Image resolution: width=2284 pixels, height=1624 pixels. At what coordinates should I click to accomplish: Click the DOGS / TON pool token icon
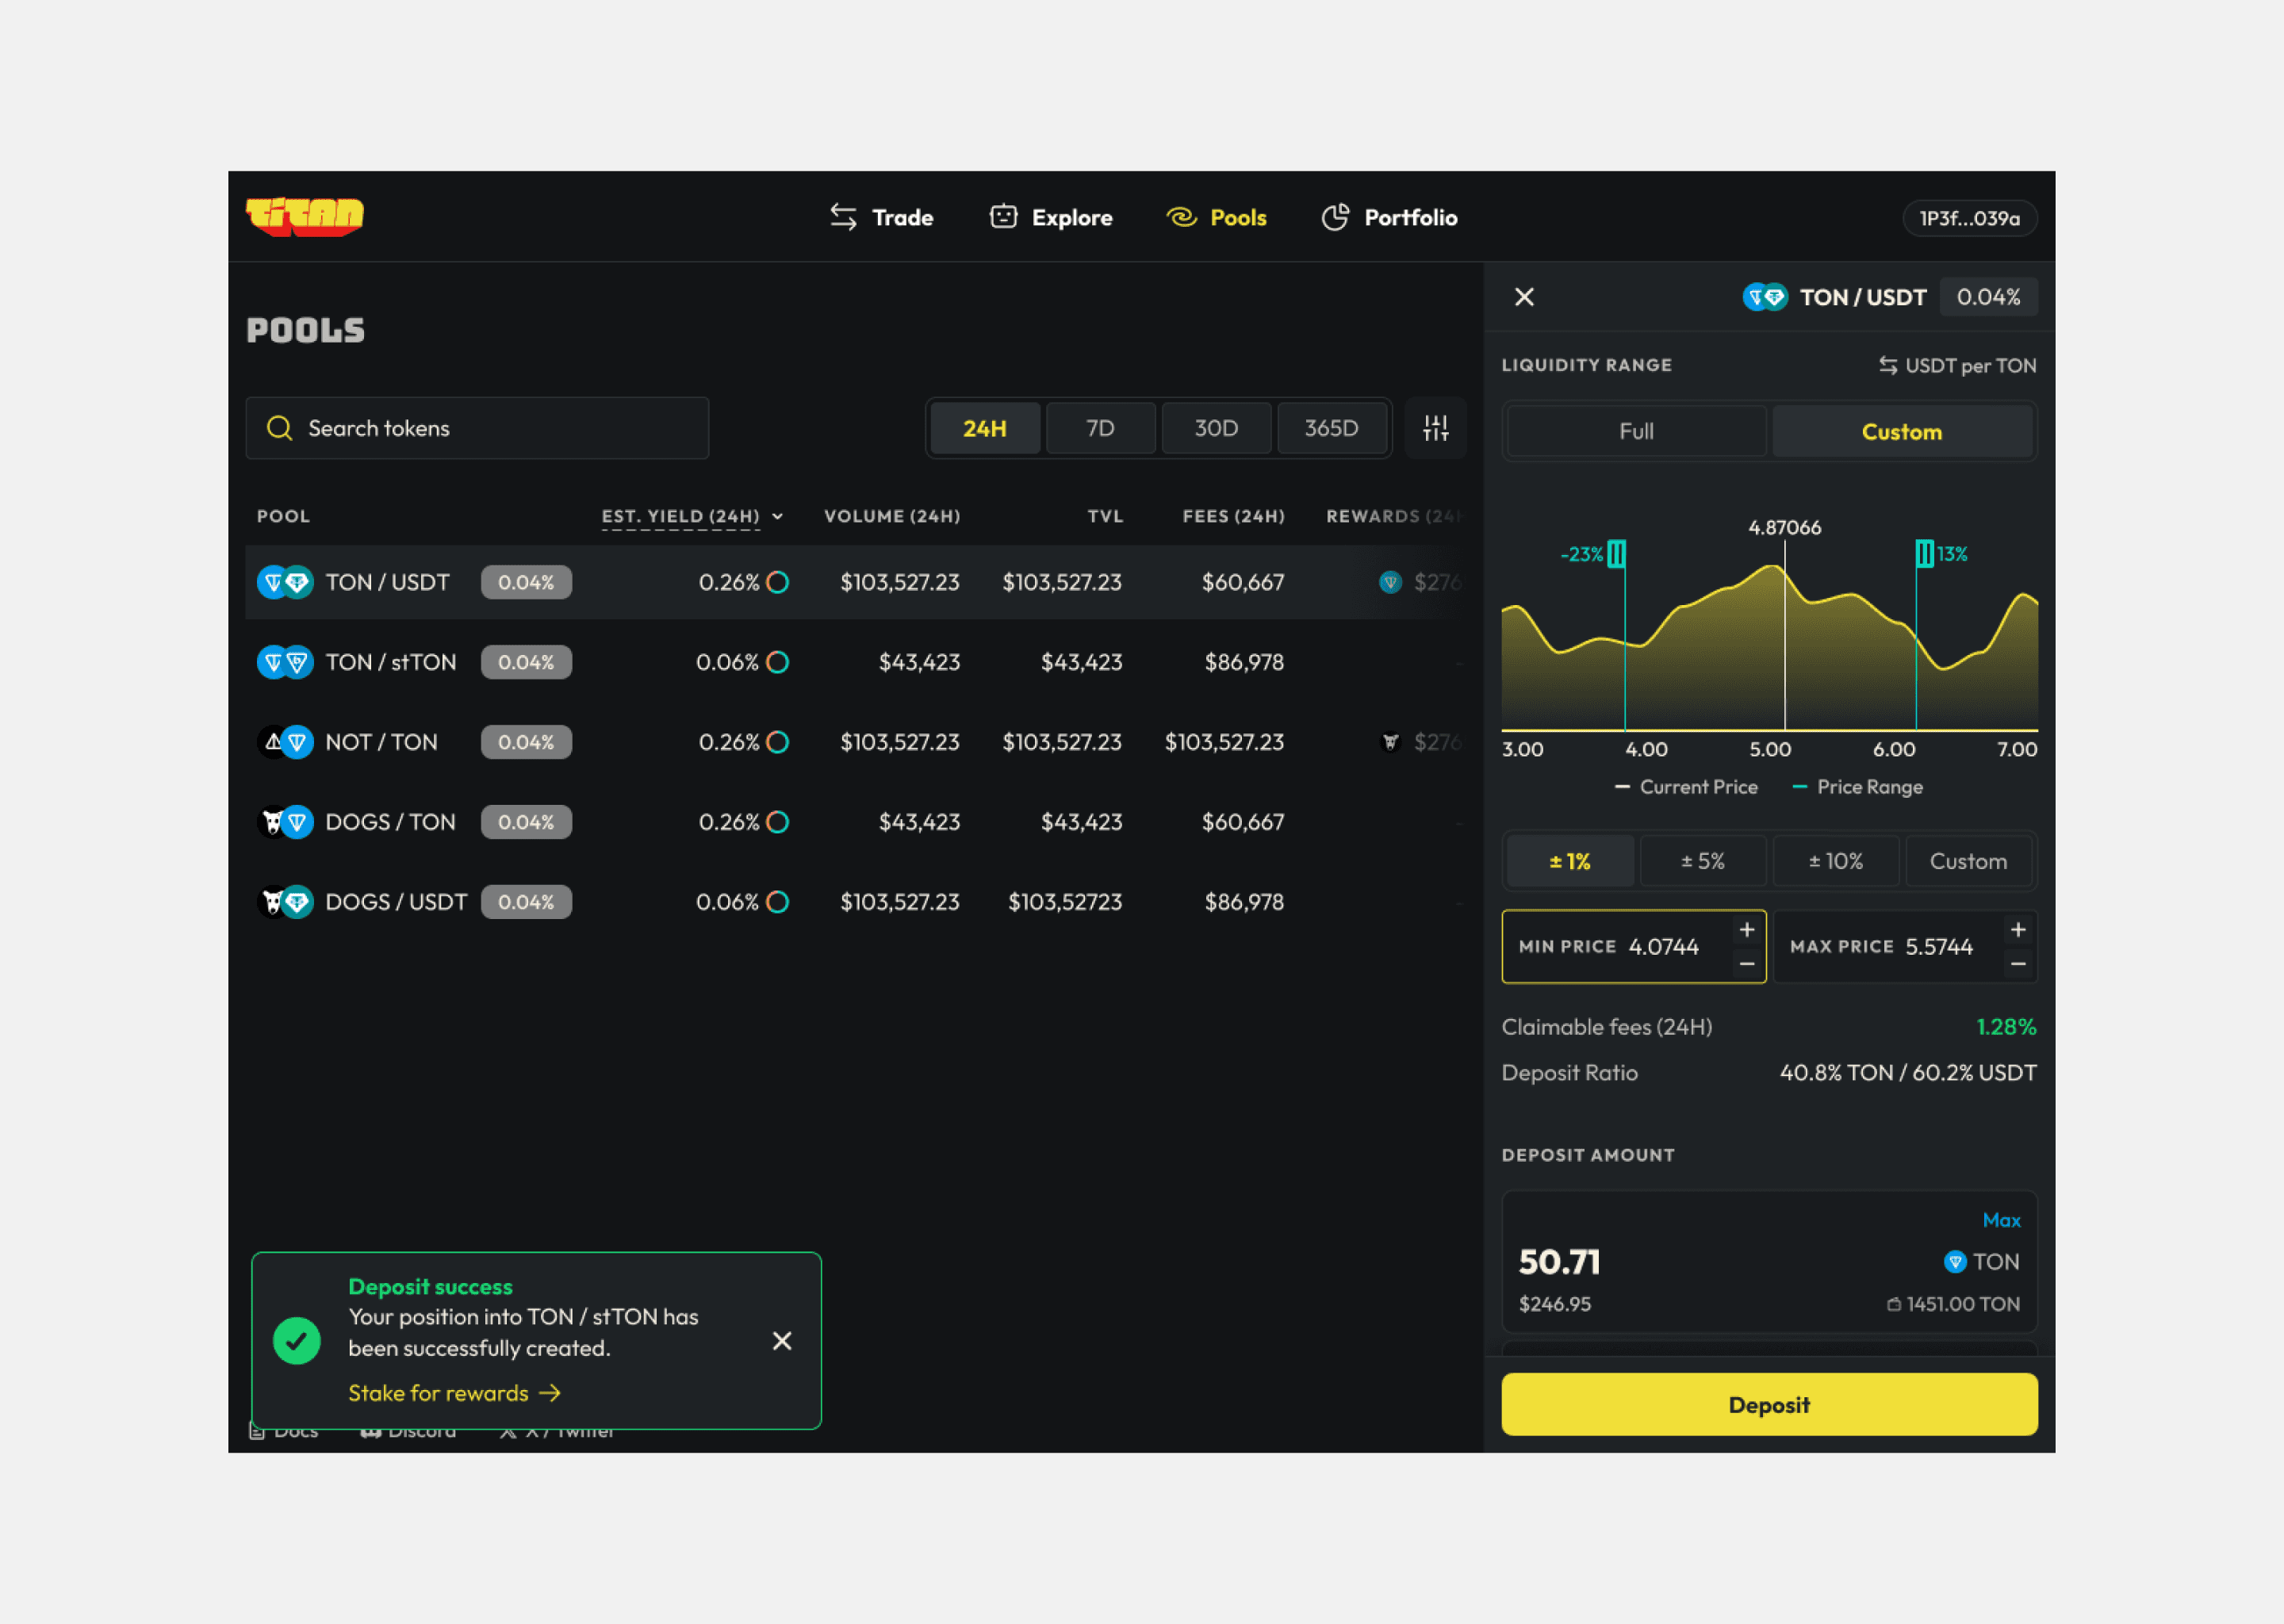[286, 822]
